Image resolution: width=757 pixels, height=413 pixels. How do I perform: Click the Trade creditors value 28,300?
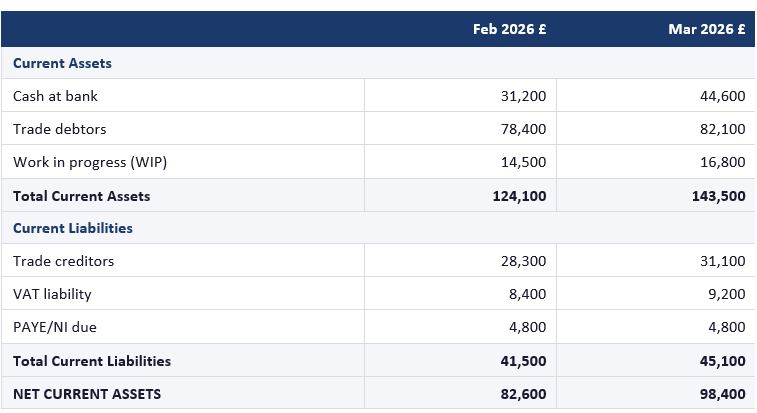click(523, 261)
